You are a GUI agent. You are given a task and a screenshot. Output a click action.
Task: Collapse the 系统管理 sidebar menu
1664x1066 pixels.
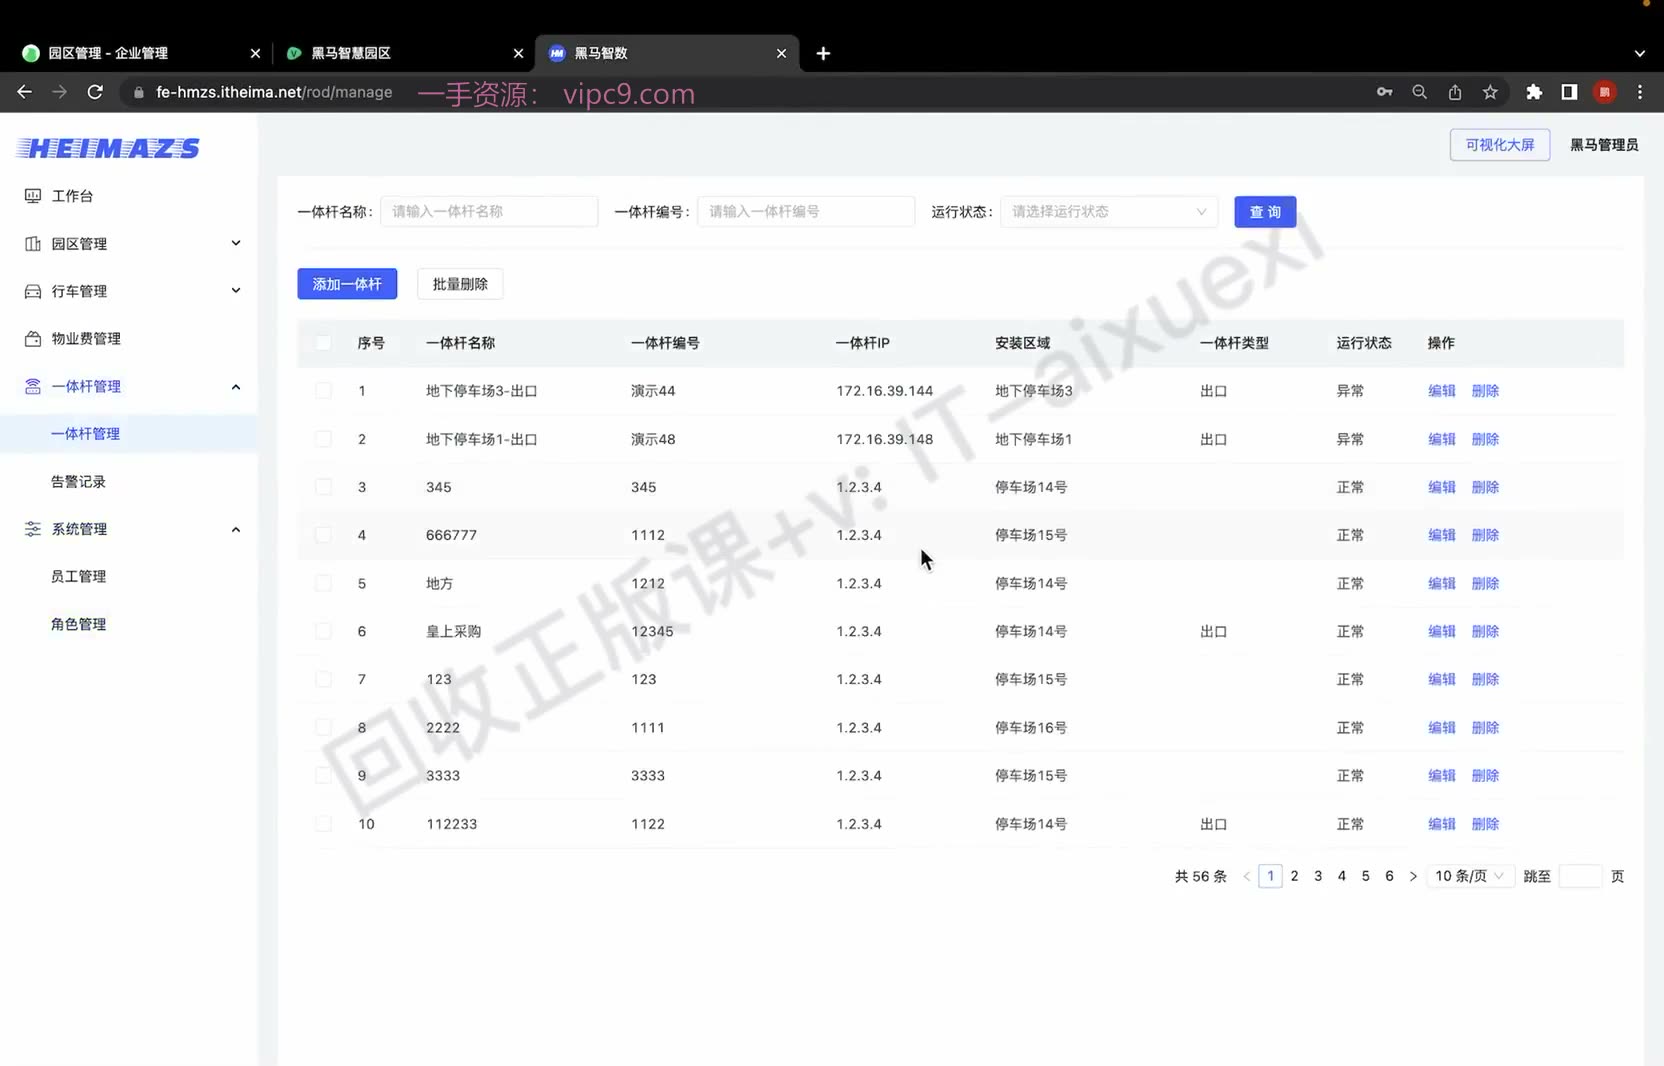click(x=128, y=529)
